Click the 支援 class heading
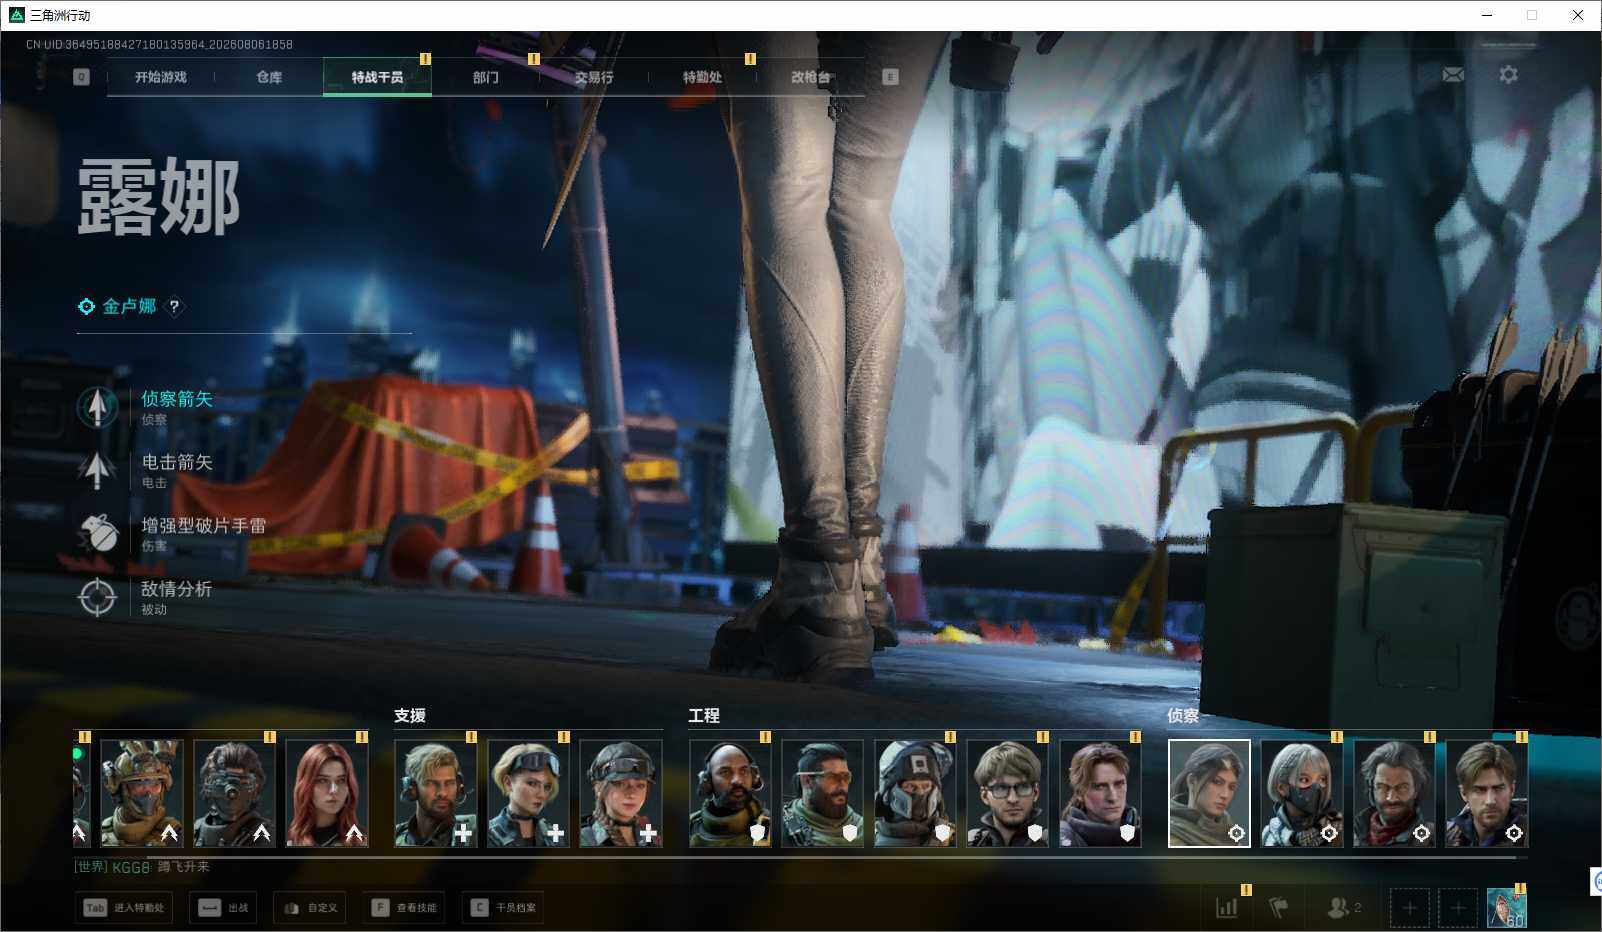1602x932 pixels. 410,715
